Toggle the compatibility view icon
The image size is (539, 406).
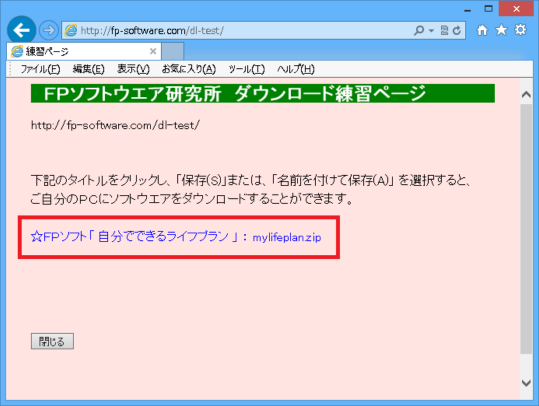tap(444, 31)
